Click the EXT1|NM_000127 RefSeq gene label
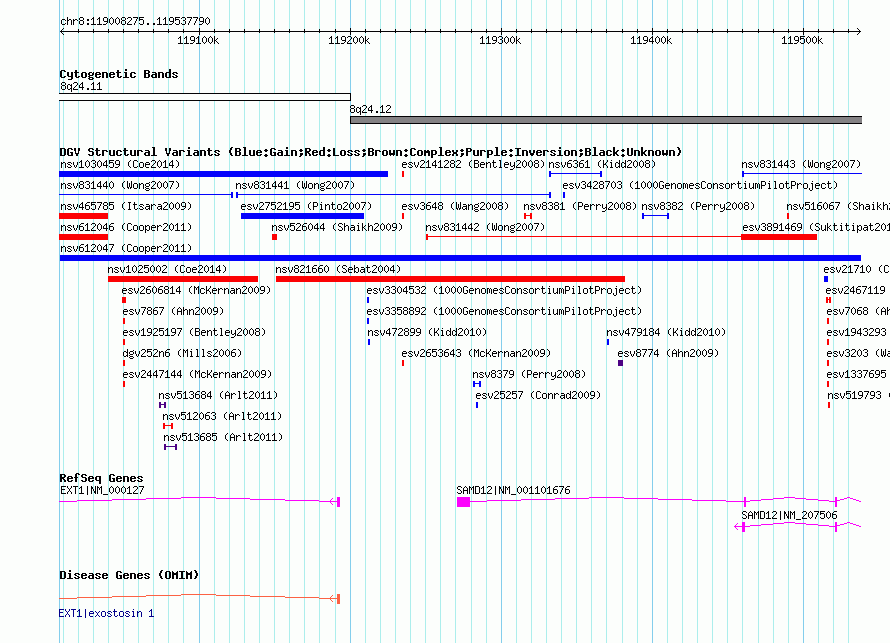This screenshot has height=643, width=890. coord(102,490)
